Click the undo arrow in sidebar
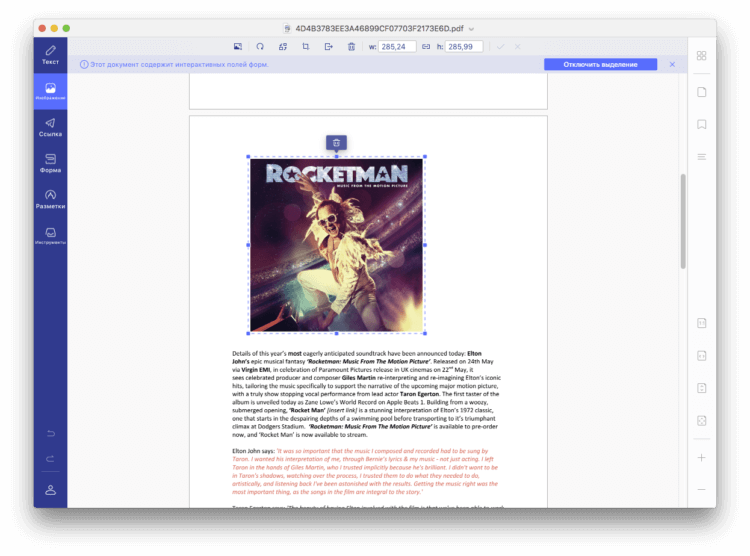 pyautogui.click(x=50, y=434)
